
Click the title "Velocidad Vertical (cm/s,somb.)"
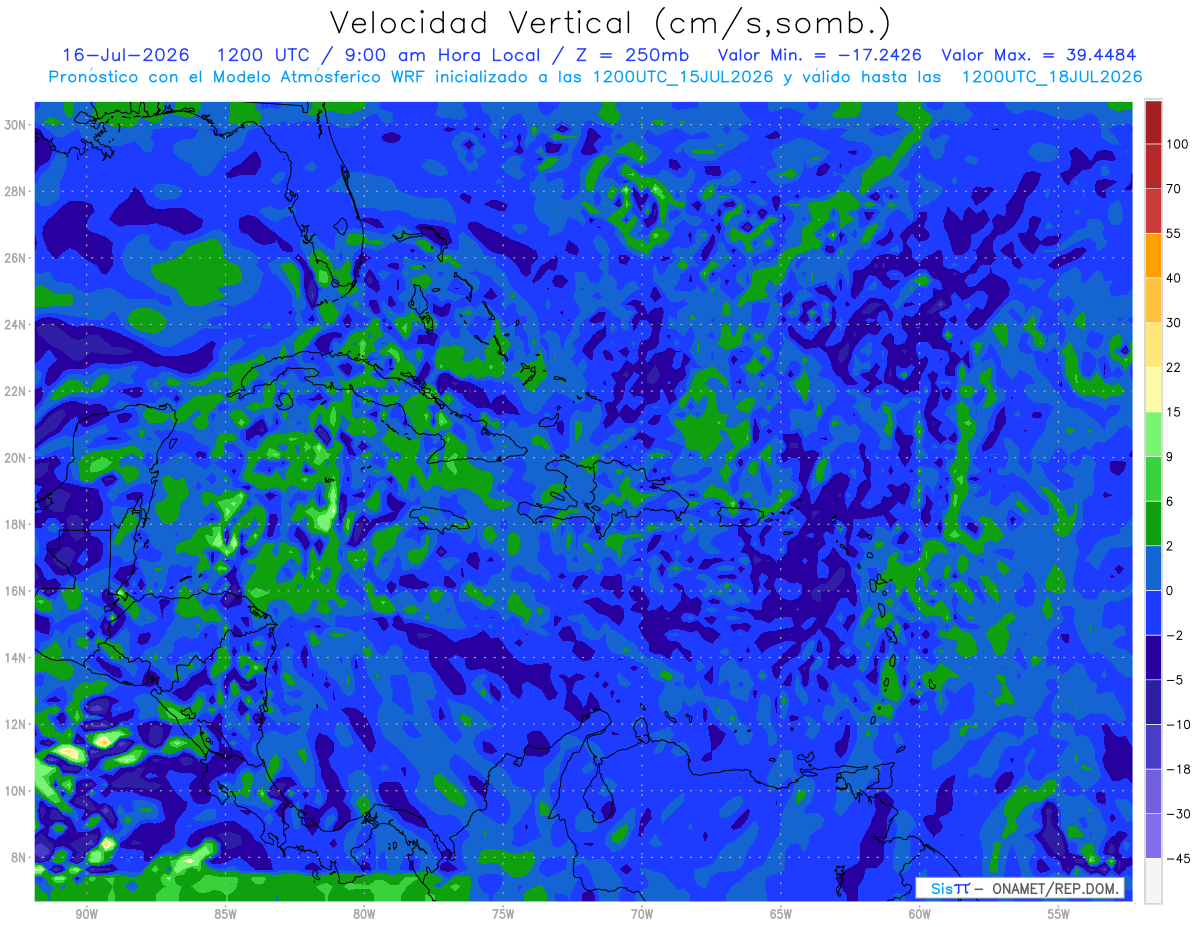pyautogui.click(x=610, y=23)
